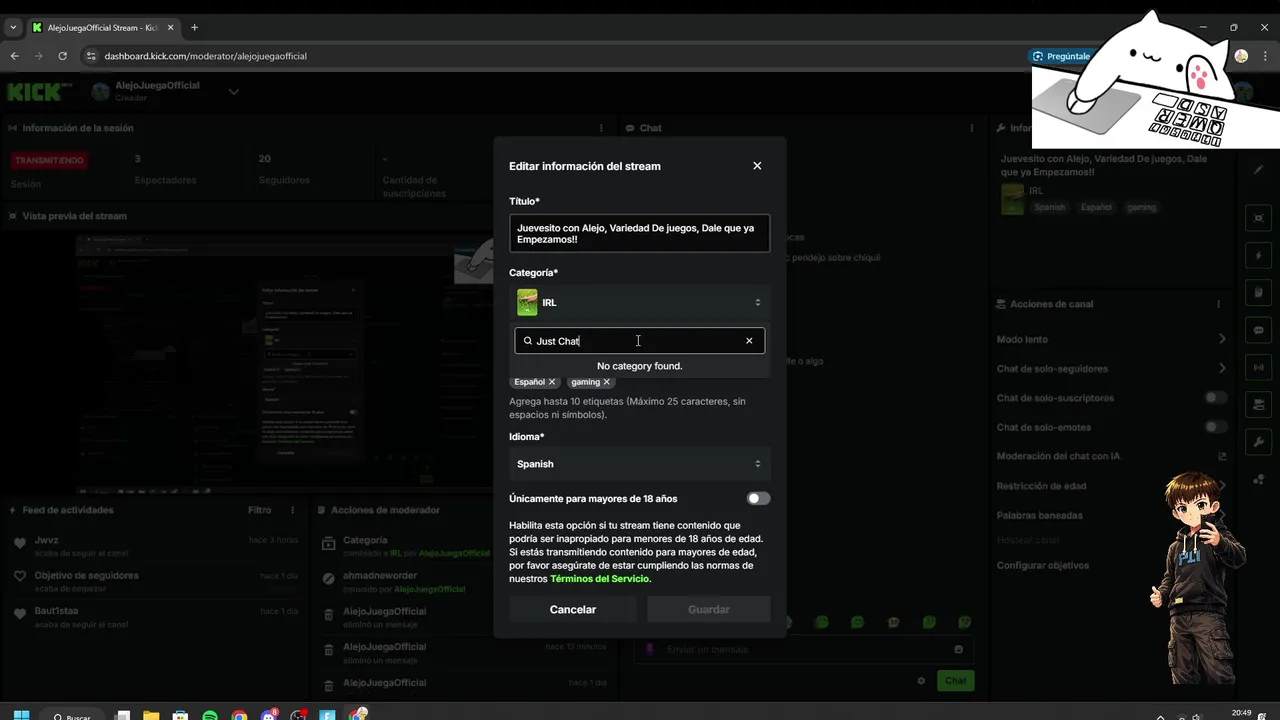1280x720 pixels.
Task: Click the heart icon beside Baut1staa
Action: coord(19,615)
